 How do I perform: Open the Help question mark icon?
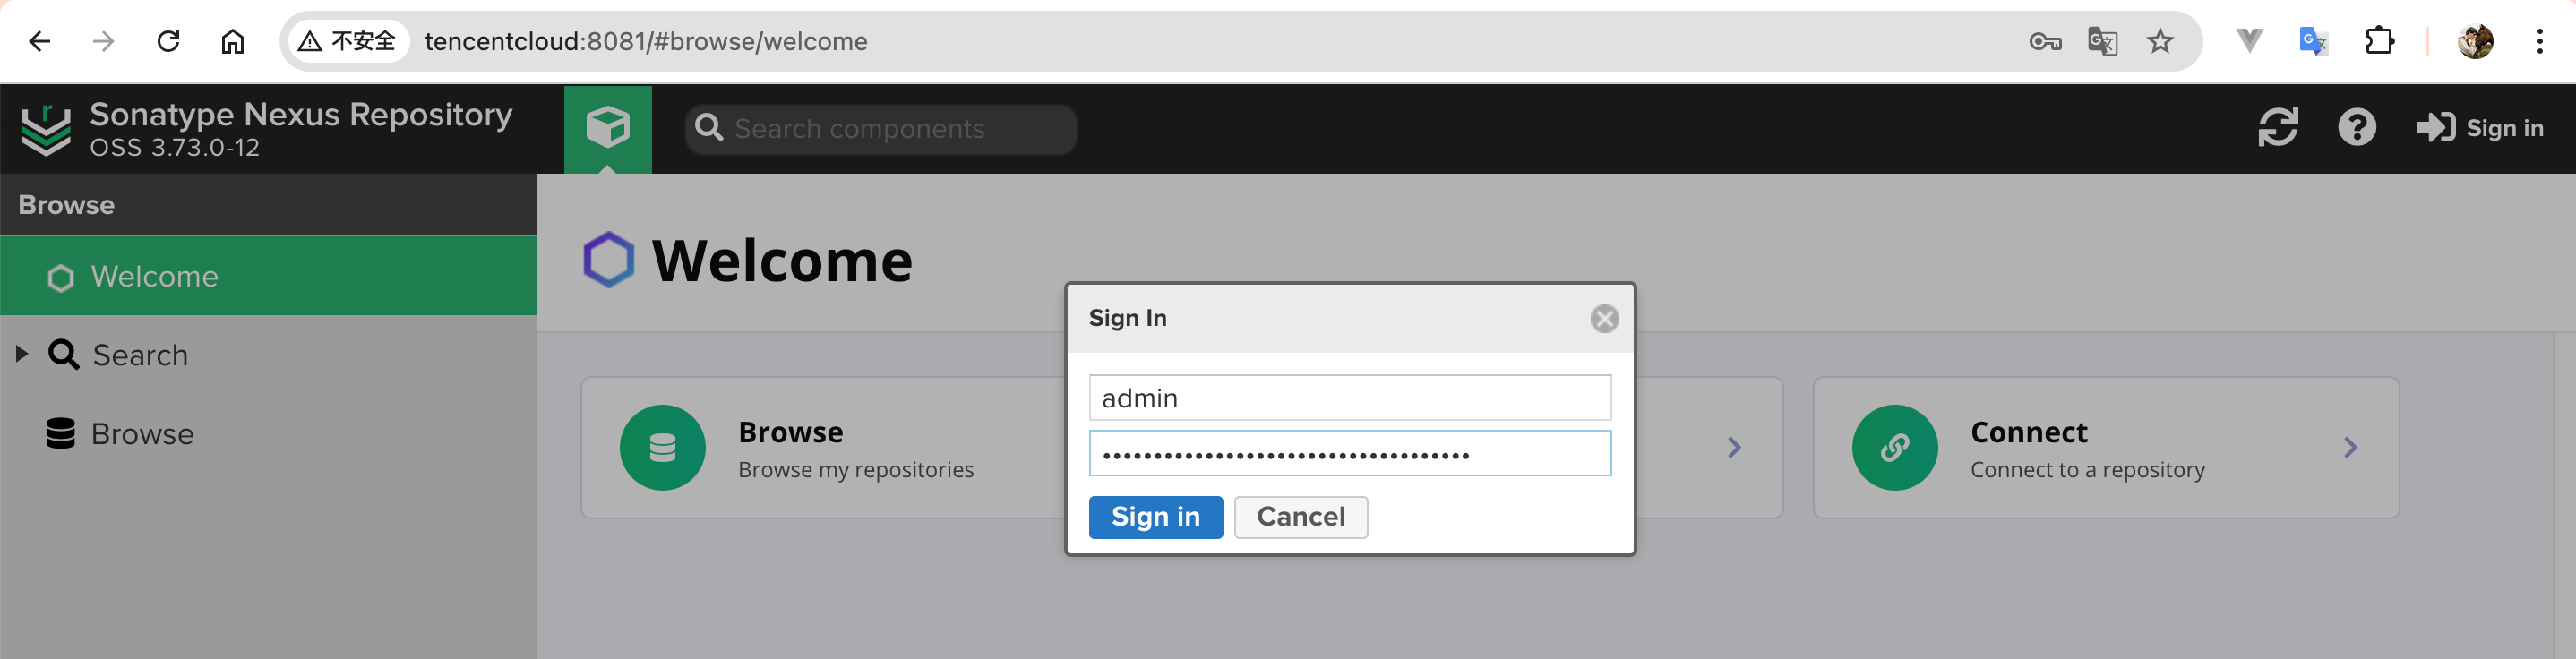(x=2356, y=128)
